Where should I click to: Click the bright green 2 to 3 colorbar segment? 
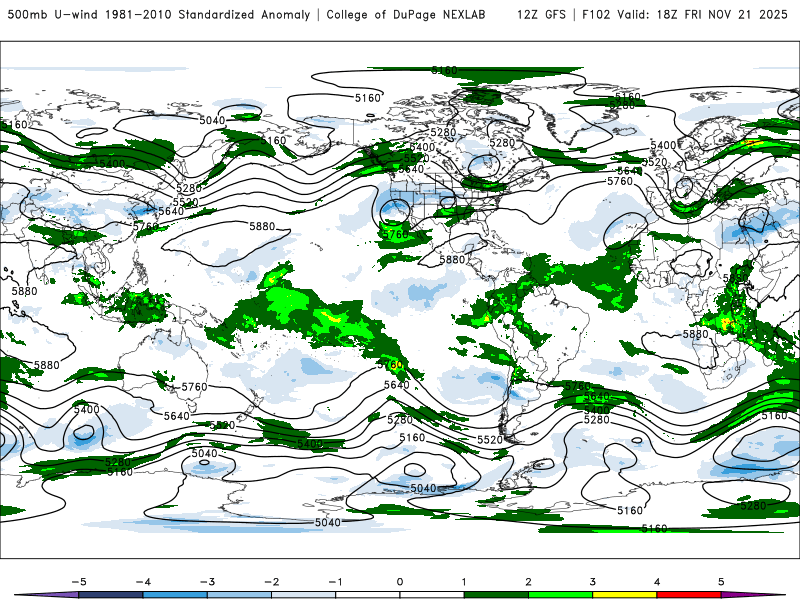pyautogui.click(x=560, y=595)
